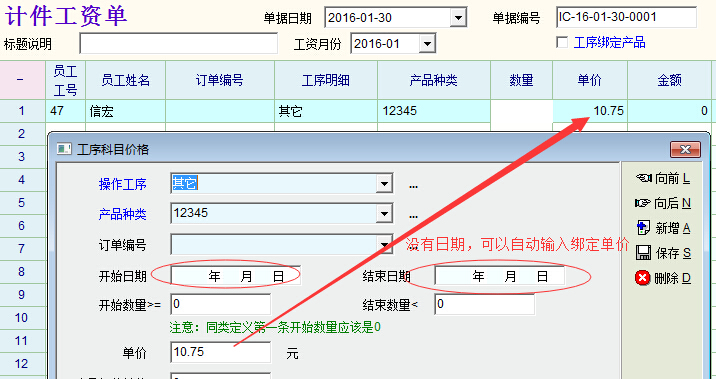
Task: Select the 单价 column header
Action: [590, 80]
